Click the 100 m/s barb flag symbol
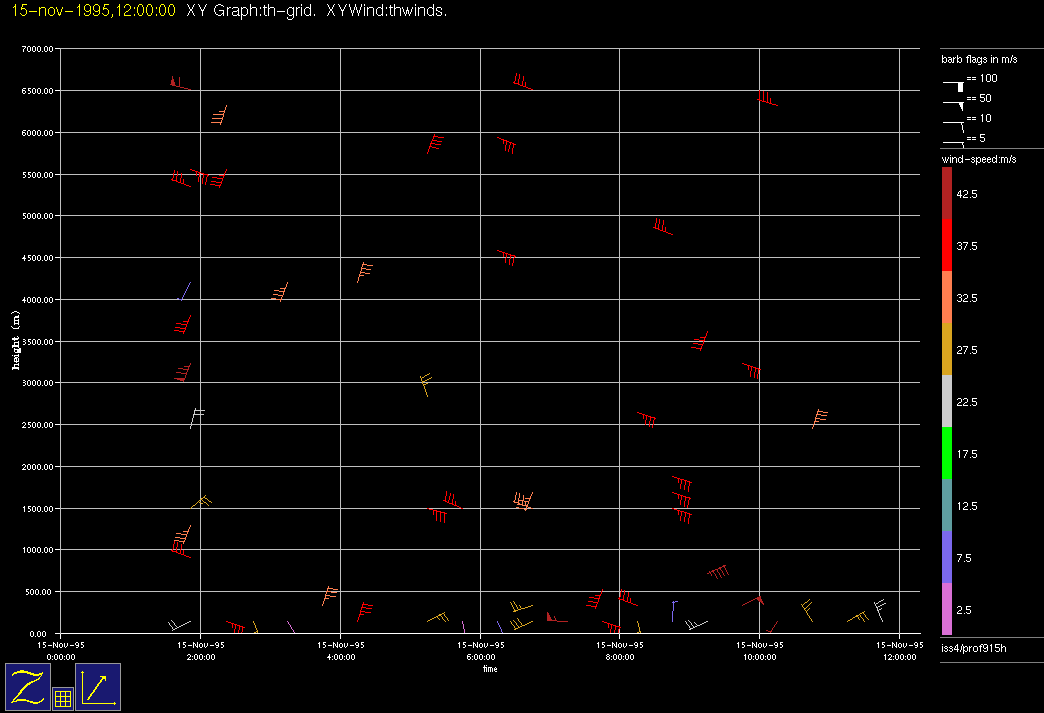The height and width of the screenshot is (713, 1044). coord(956,84)
